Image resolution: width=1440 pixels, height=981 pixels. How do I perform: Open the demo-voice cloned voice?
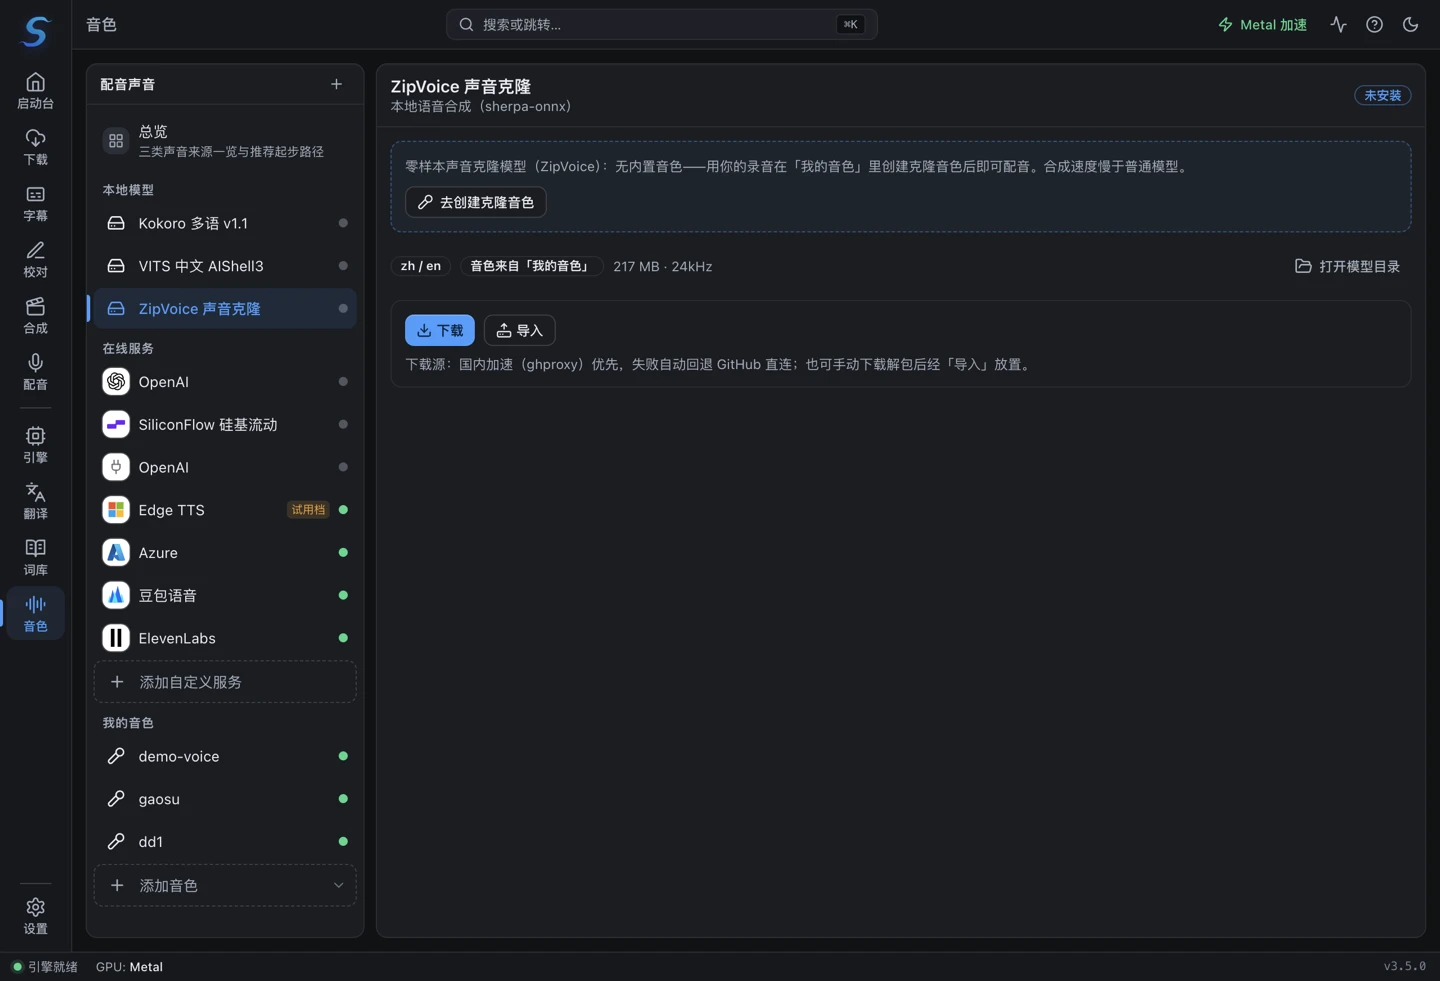pyautogui.click(x=225, y=756)
